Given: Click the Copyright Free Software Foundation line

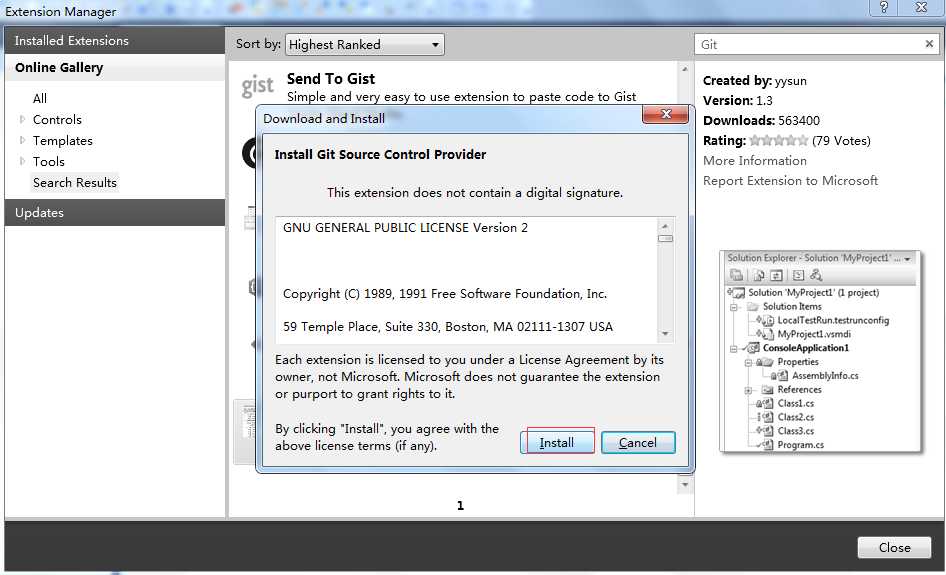Looking at the screenshot, I should click(x=445, y=294).
